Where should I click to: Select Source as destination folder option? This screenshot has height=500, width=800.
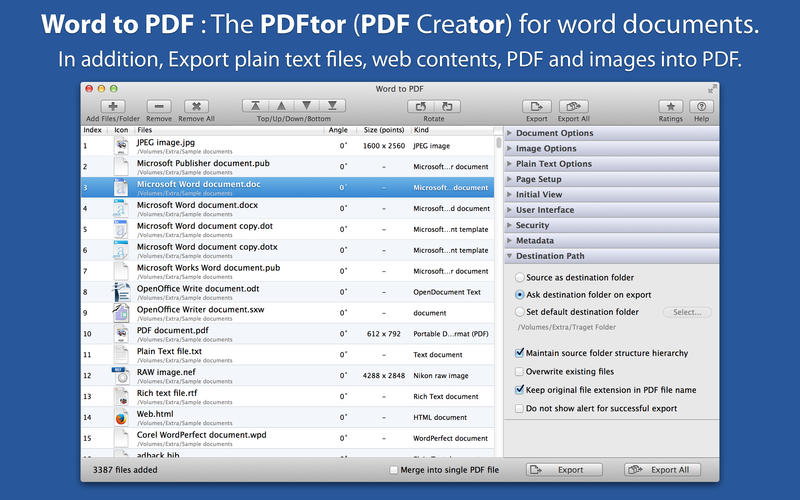pyautogui.click(x=519, y=277)
